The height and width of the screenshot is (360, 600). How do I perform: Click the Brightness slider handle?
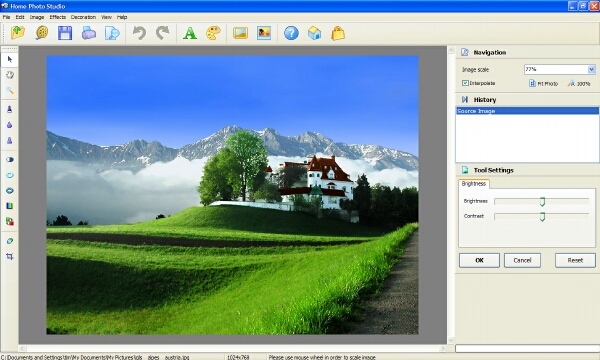click(542, 202)
